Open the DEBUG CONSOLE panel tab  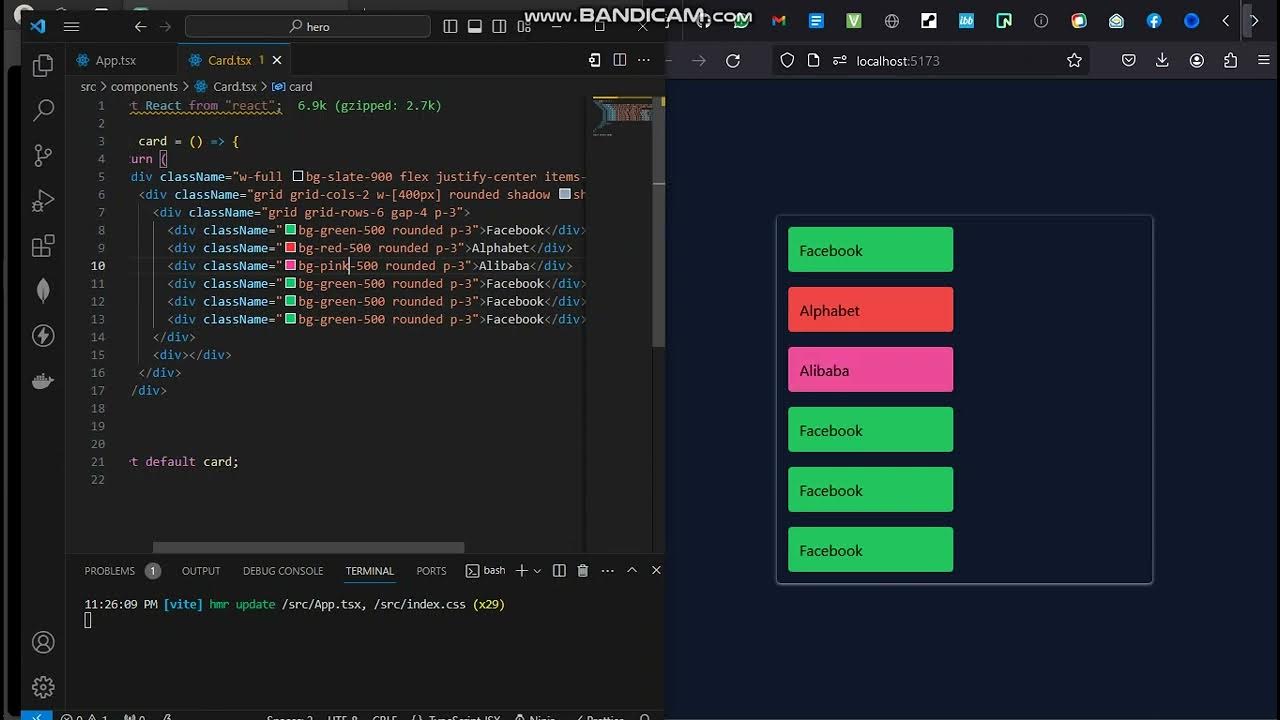click(283, 571)
